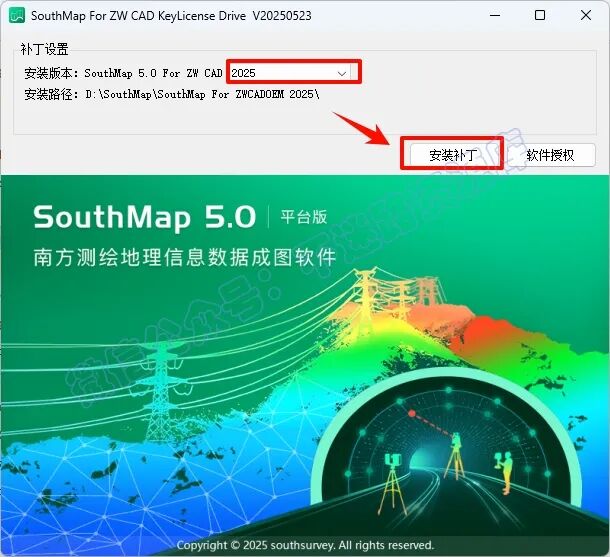
Task: Maximize the KeyLicense Drive window
Action: [x=540, y=16]
